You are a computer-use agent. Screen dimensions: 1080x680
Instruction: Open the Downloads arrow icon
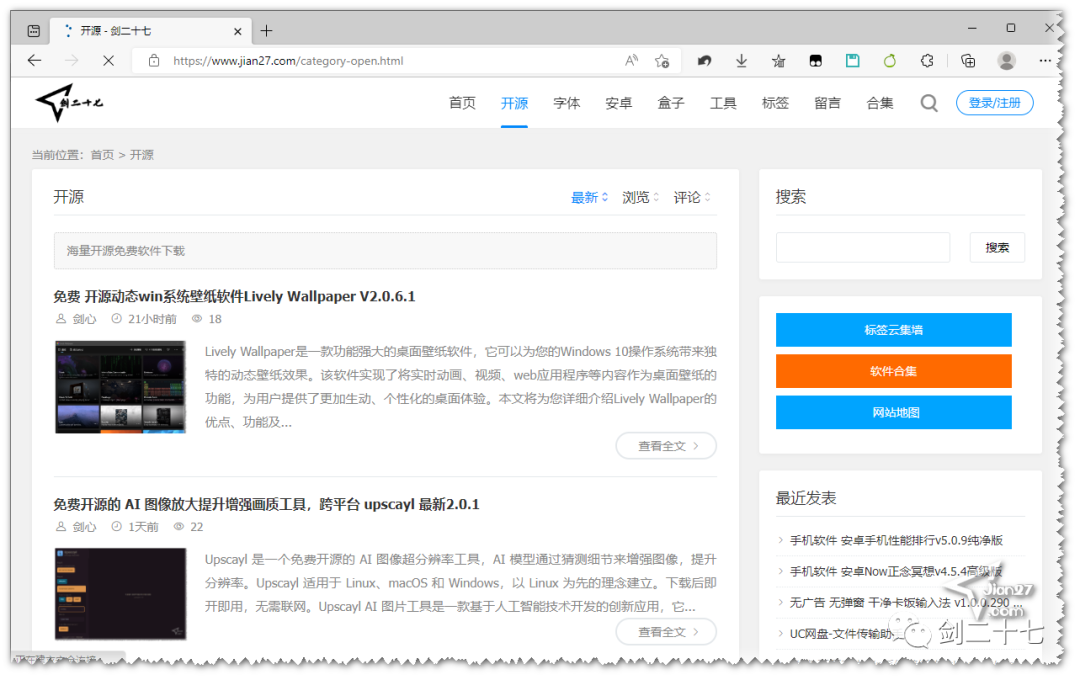[741, 61]
